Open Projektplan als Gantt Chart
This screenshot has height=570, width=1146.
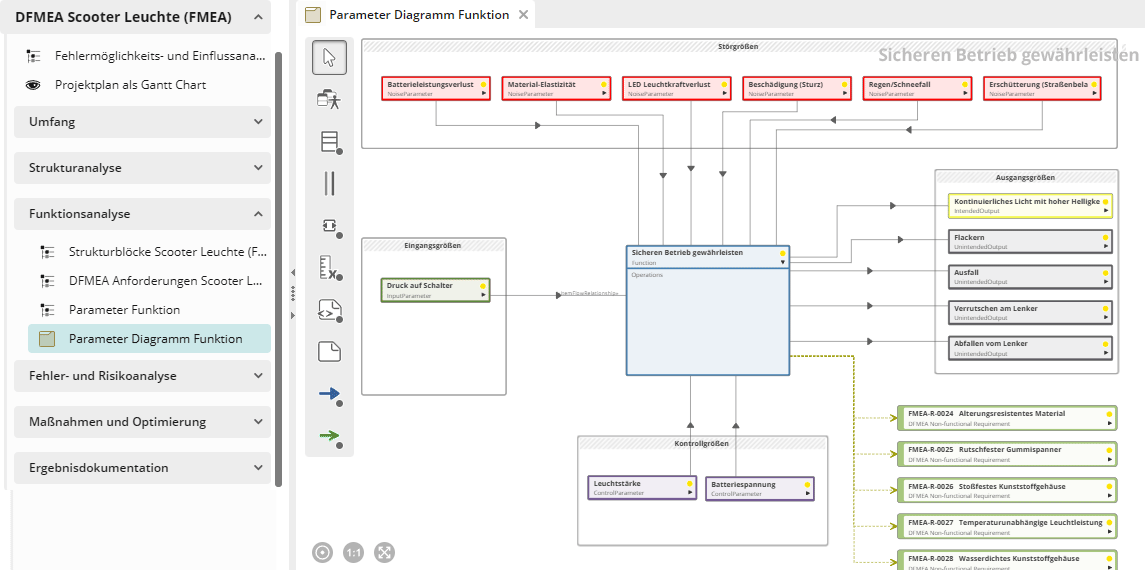coord(131,85)
